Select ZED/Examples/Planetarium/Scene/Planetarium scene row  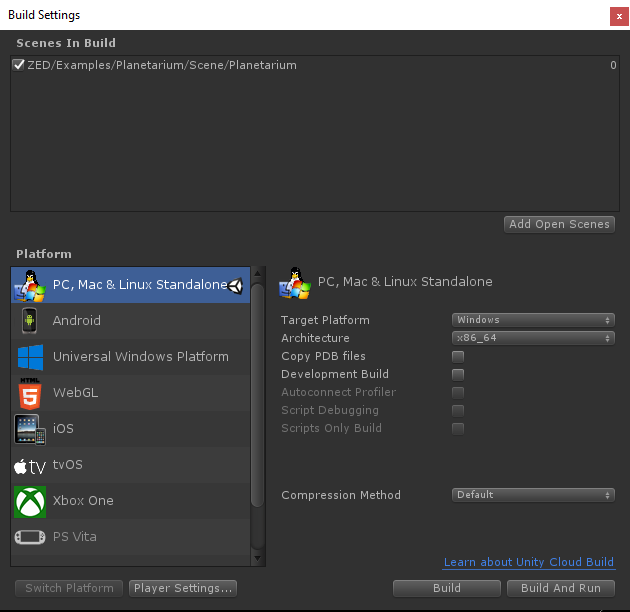[315, 65]
